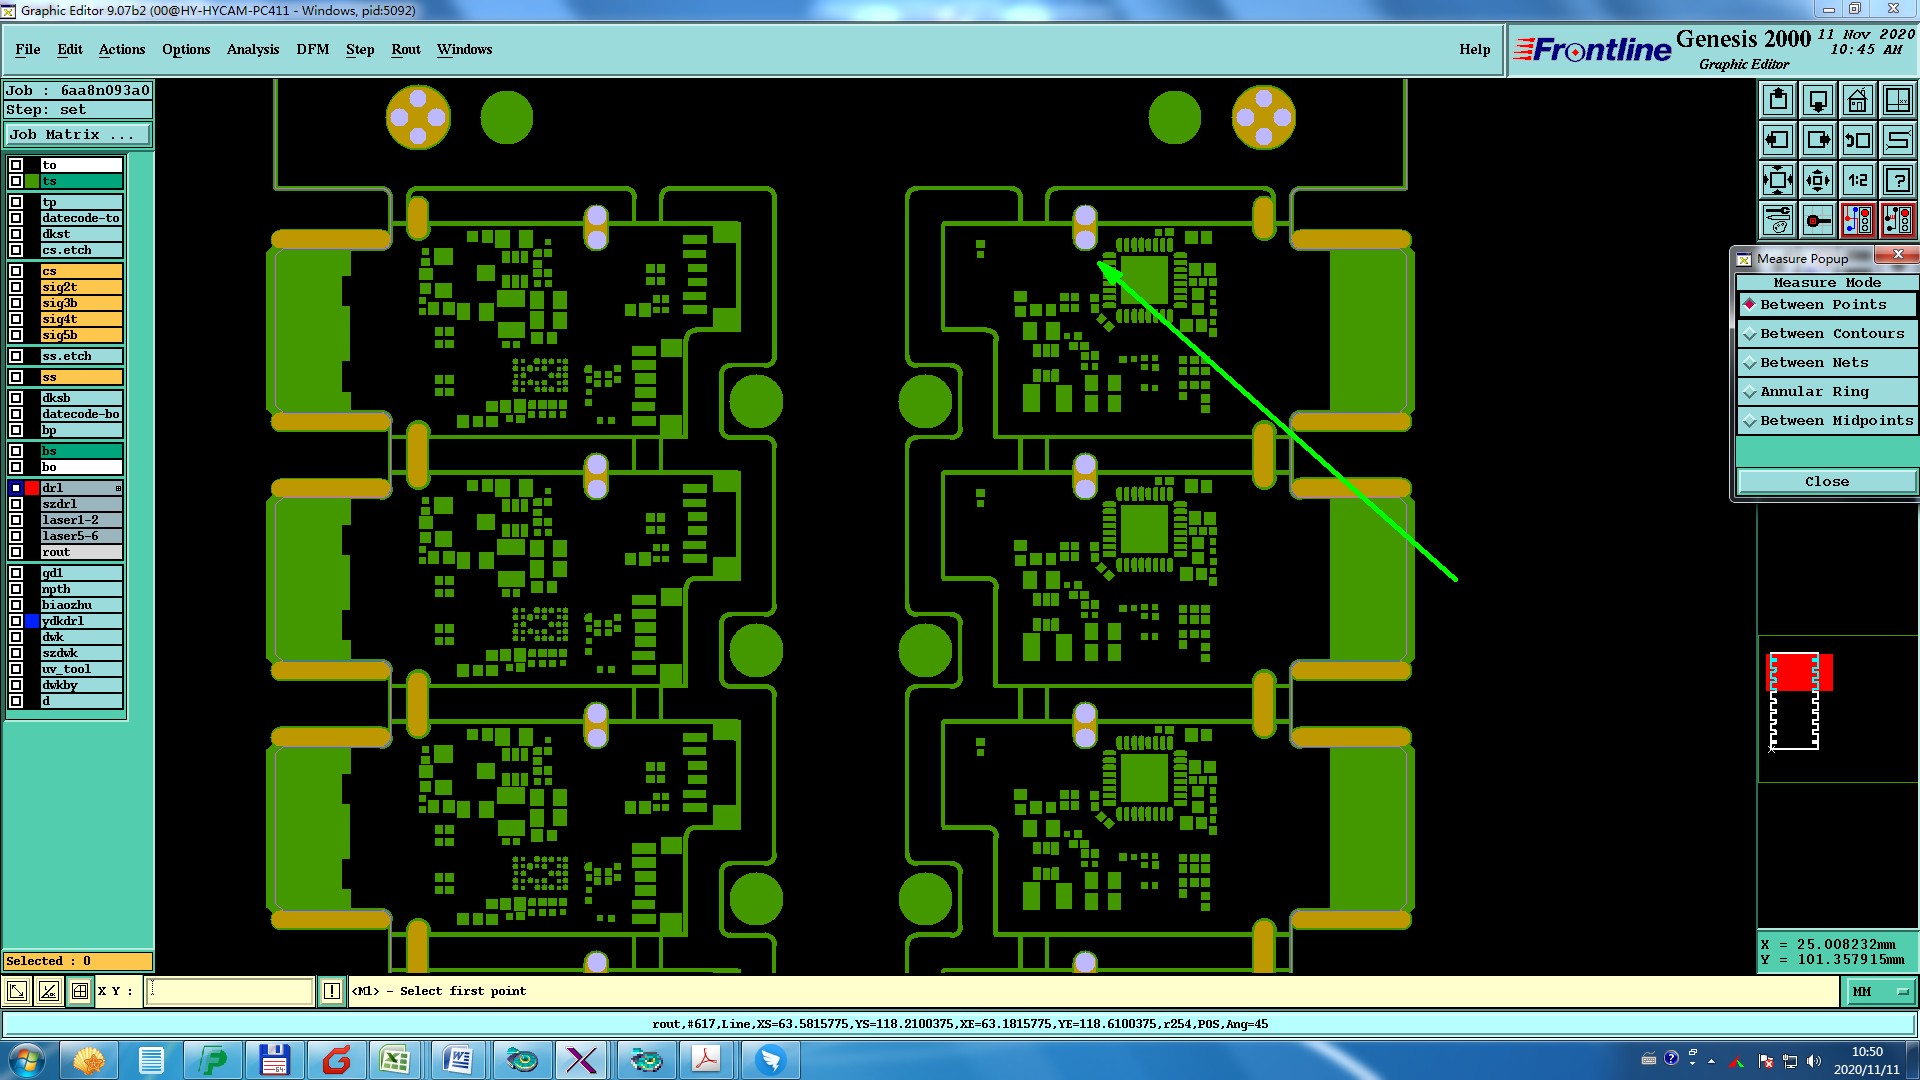Select Annular Ring measure mode
Viewport: 1920px width, 1080px height.
tap(1813, 392)
